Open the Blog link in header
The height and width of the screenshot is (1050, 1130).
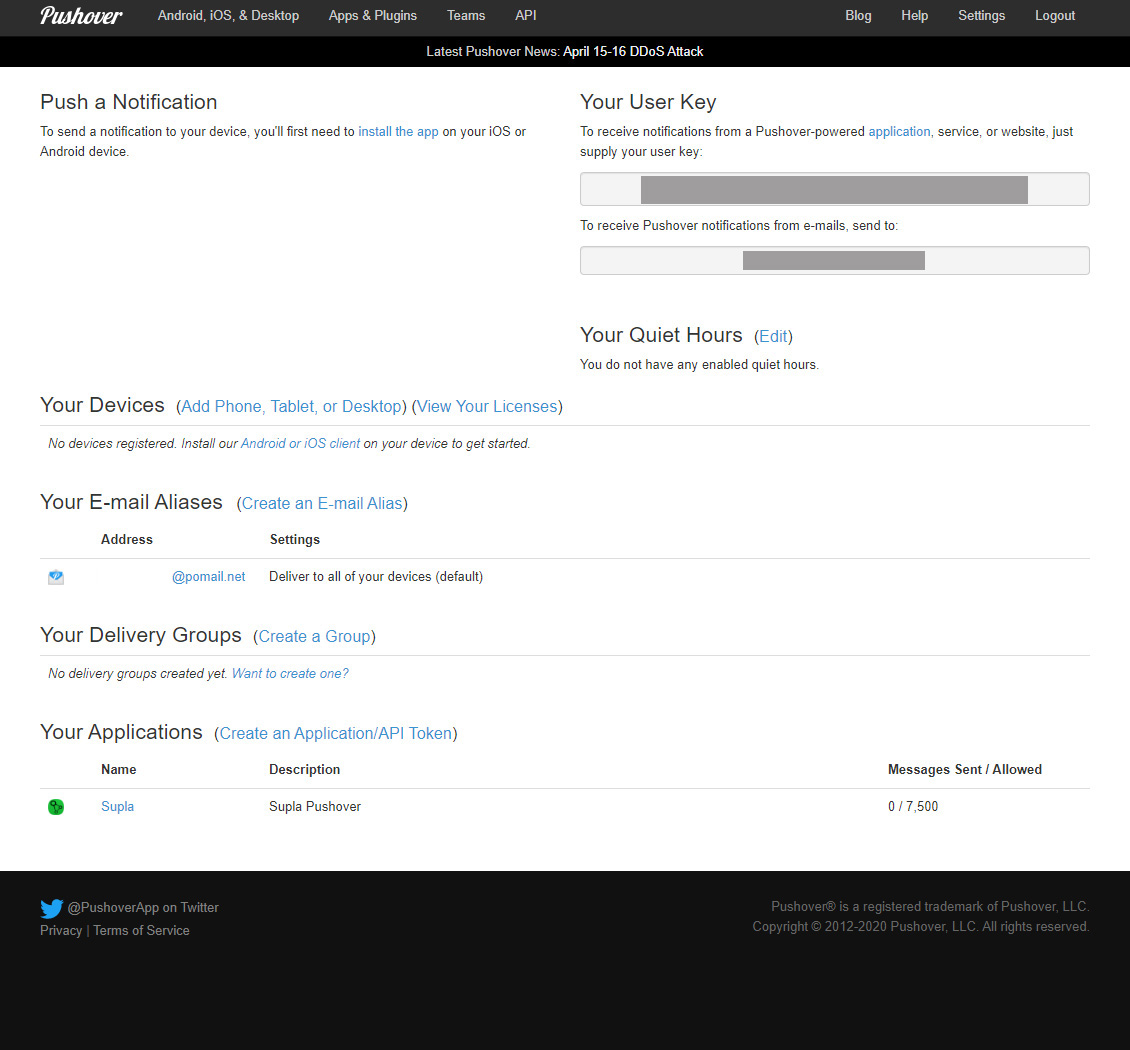tap(858, 15)
